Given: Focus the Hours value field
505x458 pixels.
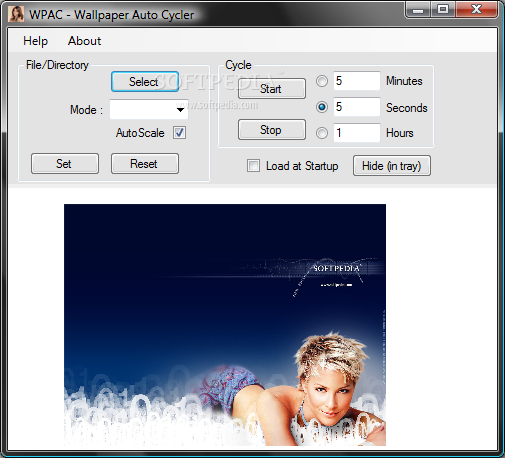Looking at the screenshot, I should (357, 133).
